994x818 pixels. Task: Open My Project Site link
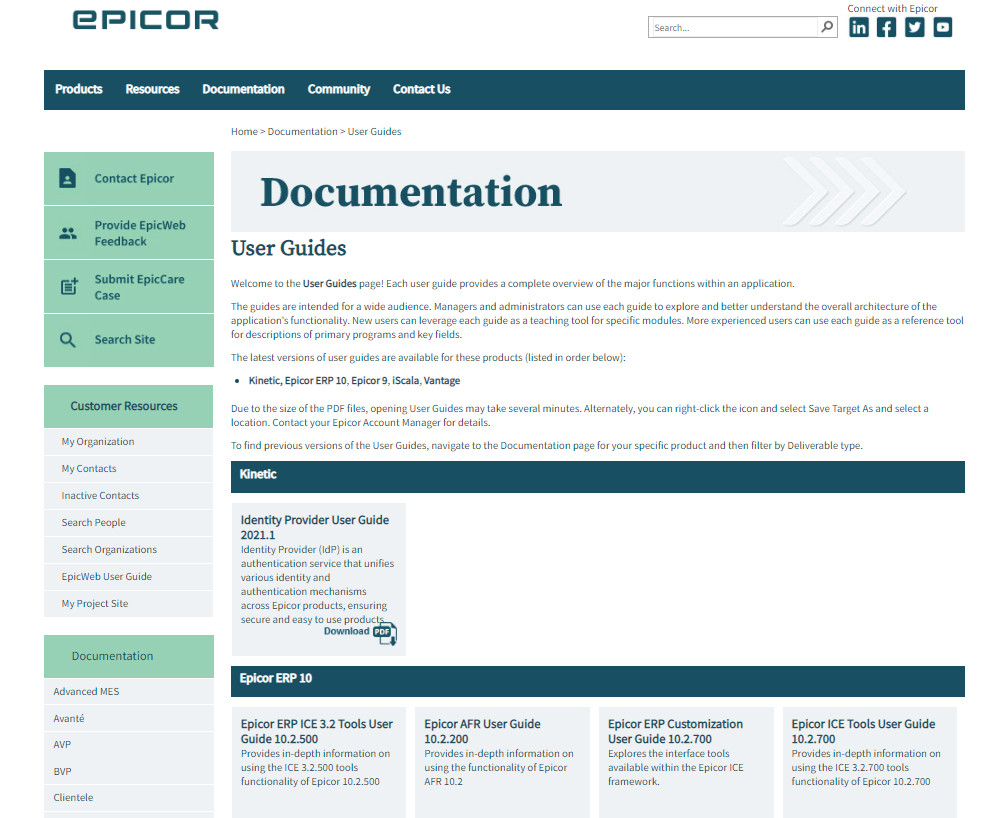94,604
